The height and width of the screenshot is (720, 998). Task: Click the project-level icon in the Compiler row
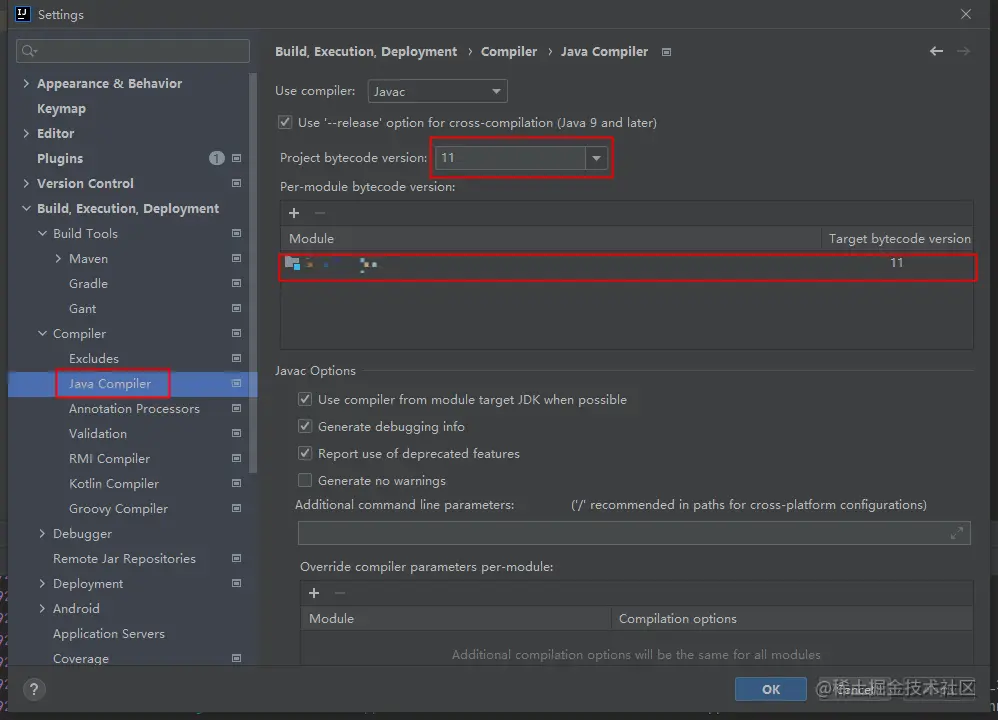coord(236,334)
